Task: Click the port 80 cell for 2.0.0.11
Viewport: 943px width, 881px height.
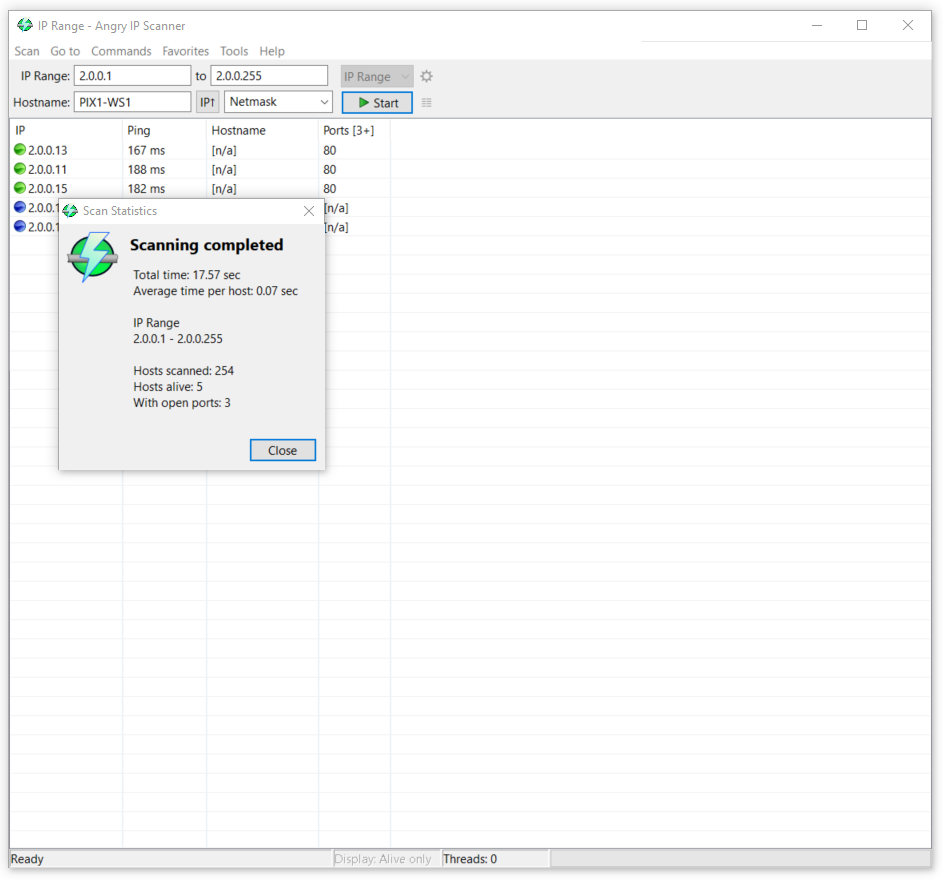Action: 330,170
